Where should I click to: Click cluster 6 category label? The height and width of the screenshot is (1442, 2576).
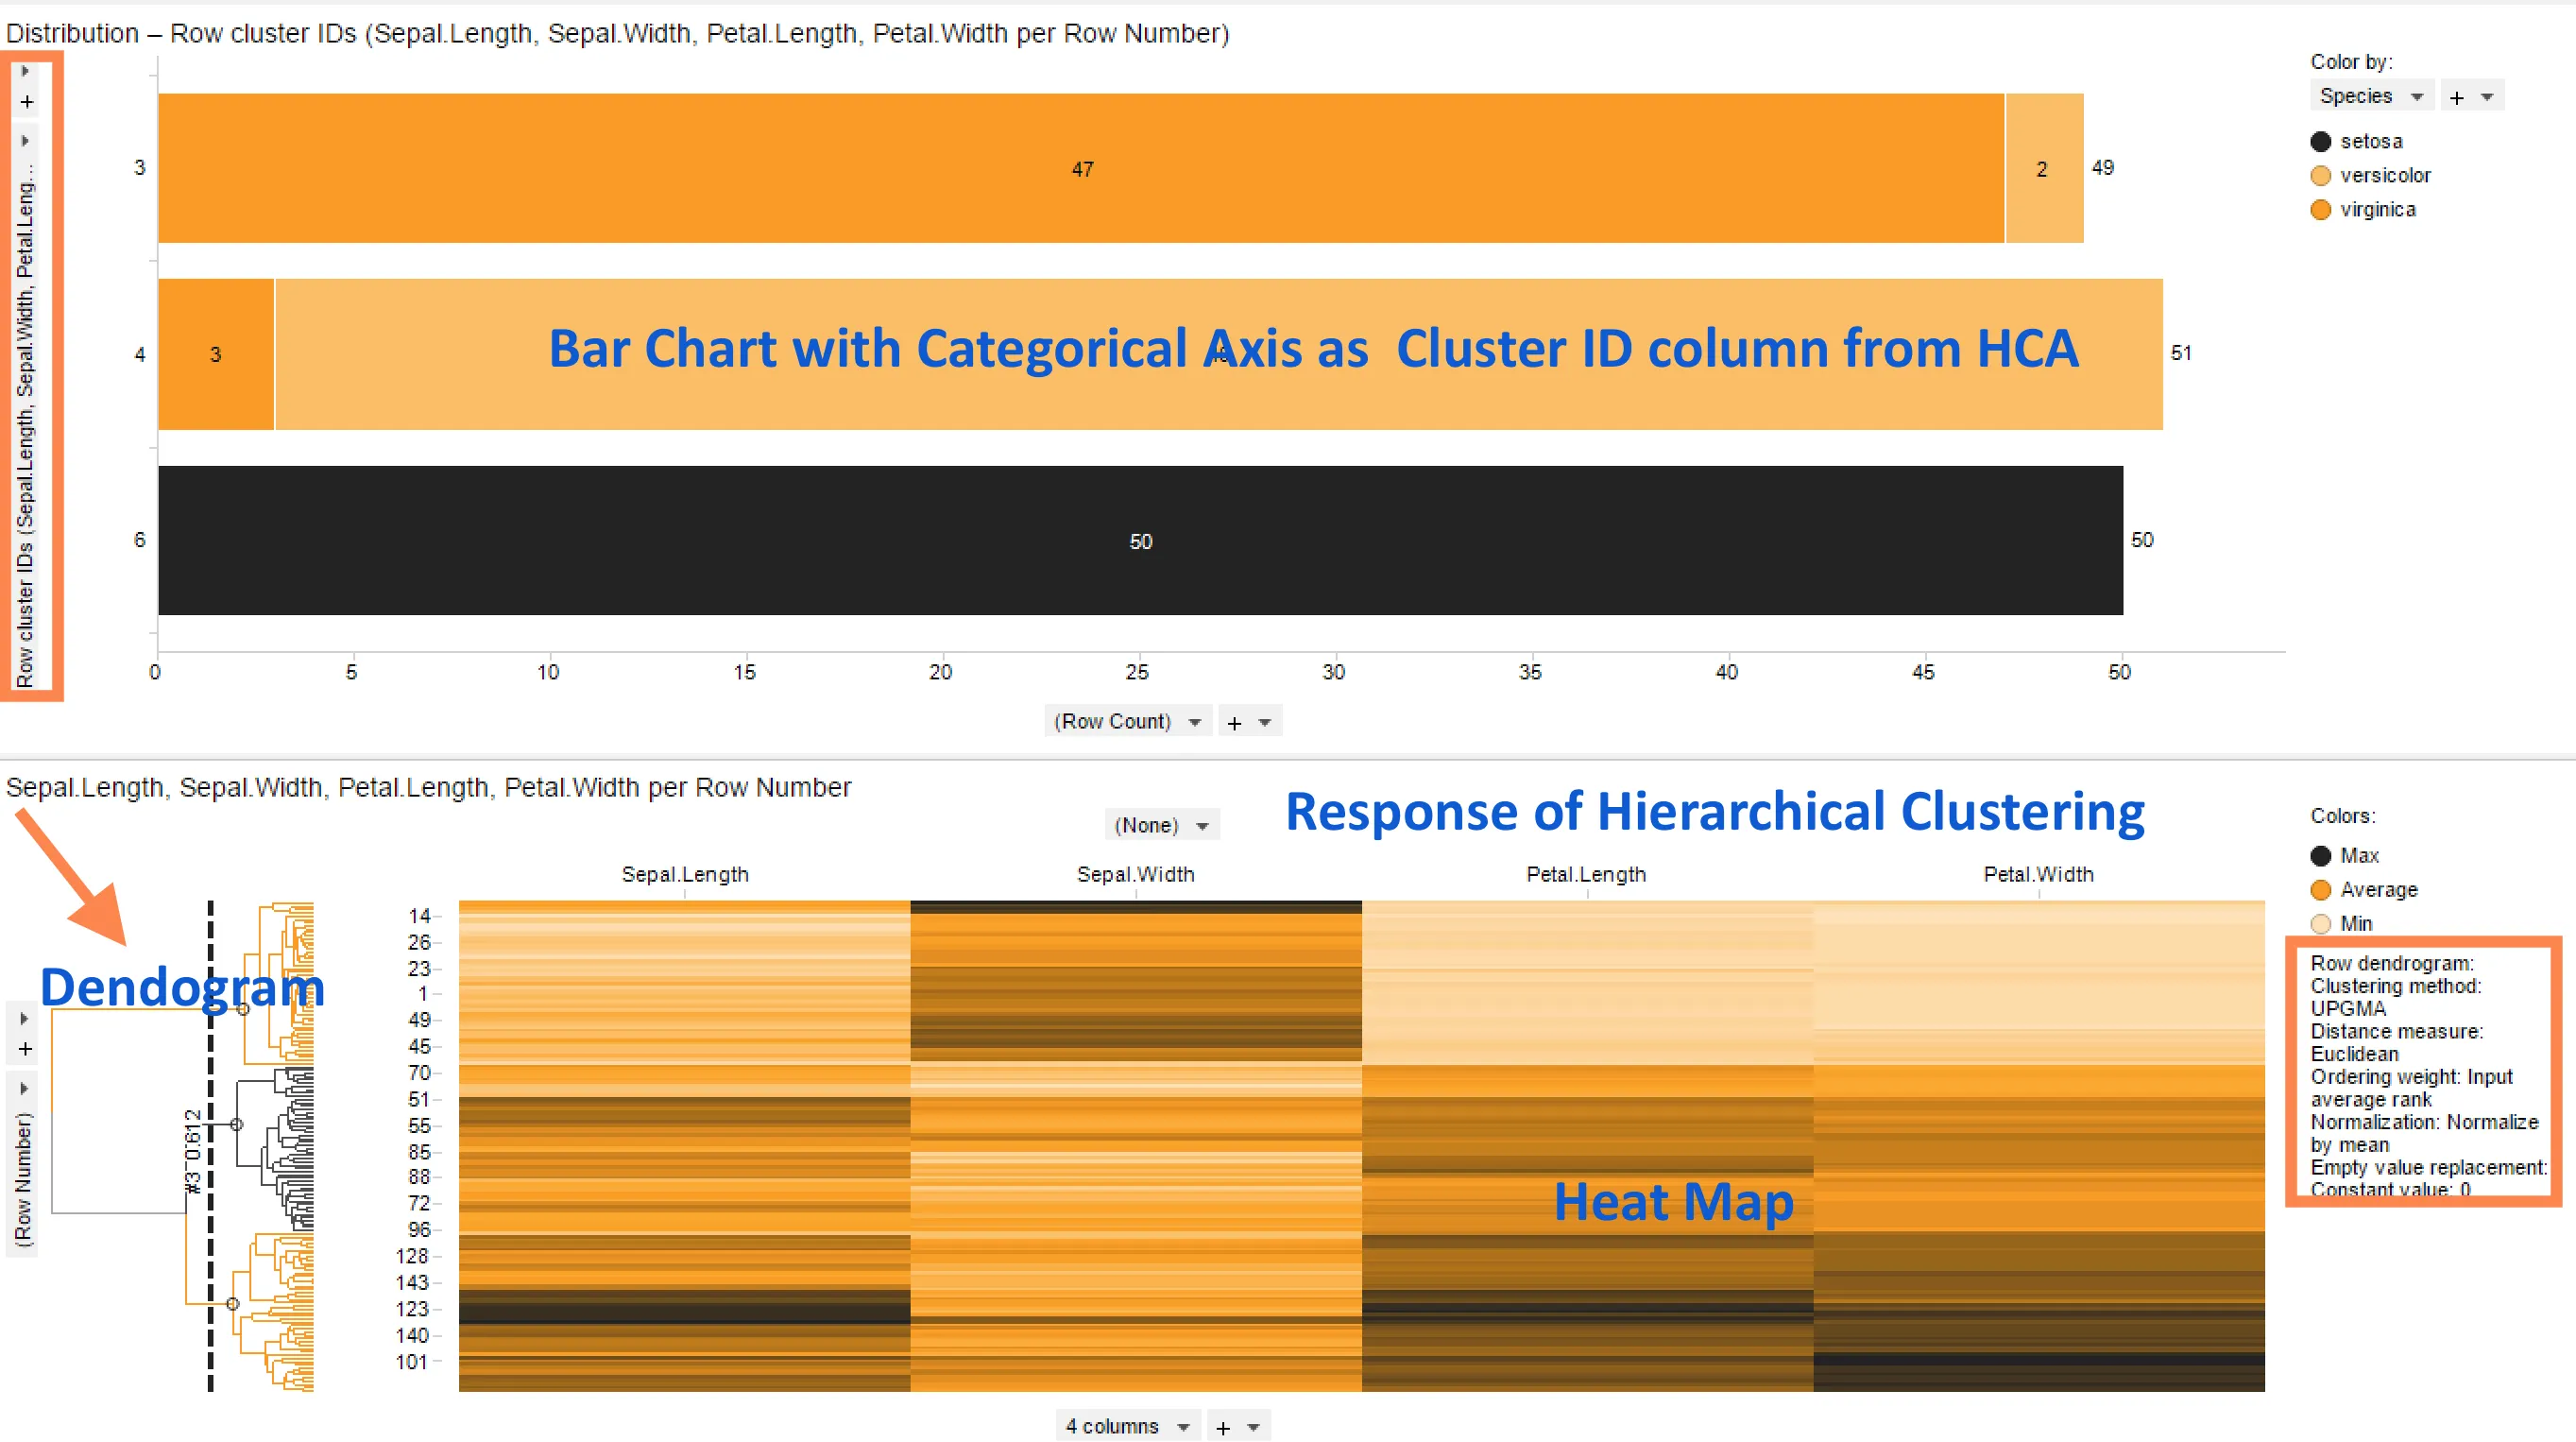(x=140, y=540)
